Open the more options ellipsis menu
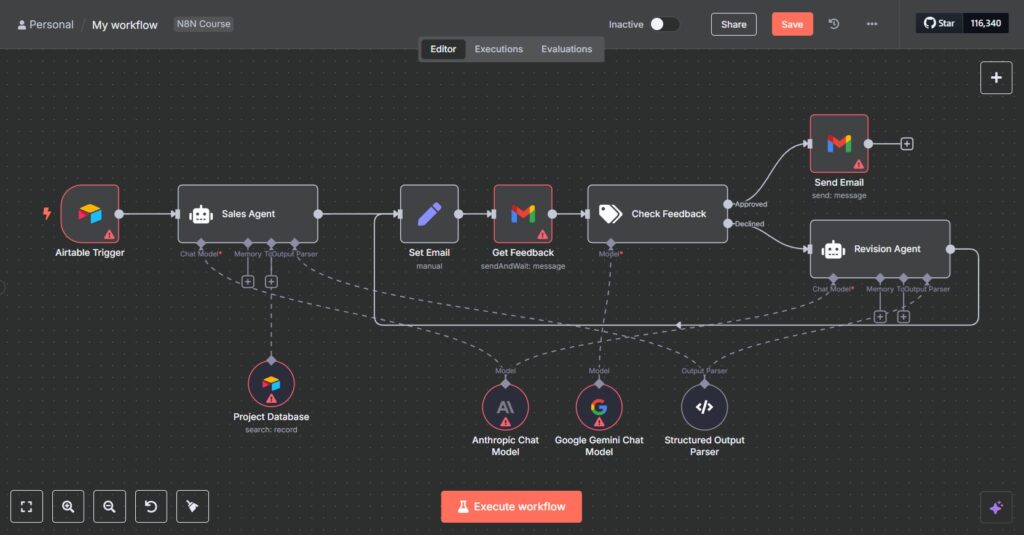The height and width of the screenshot is (535, 1024). point(872,24)
